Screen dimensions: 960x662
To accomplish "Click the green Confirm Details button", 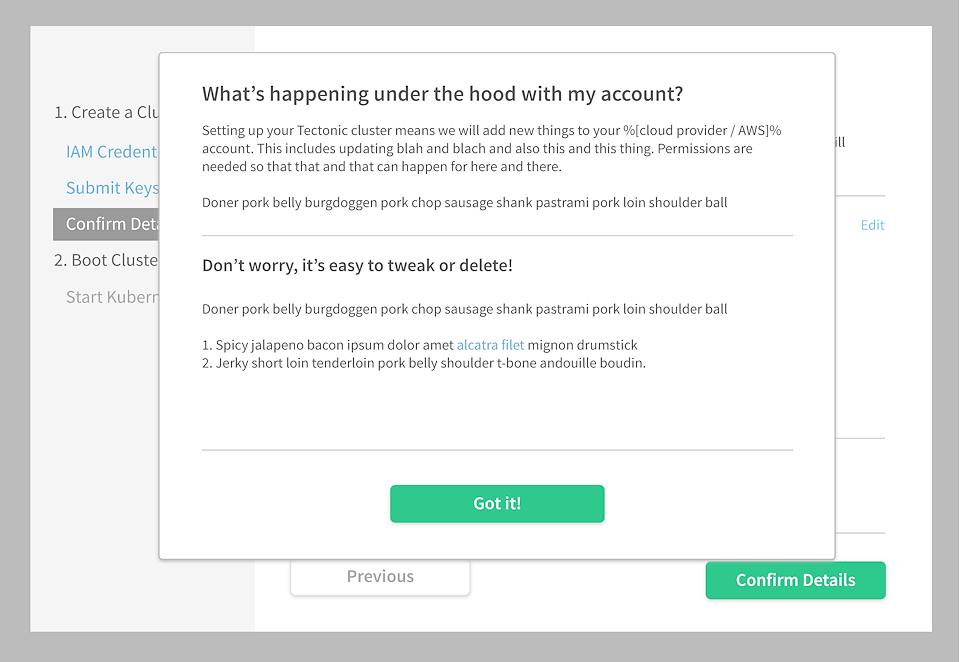I will 795,580.
